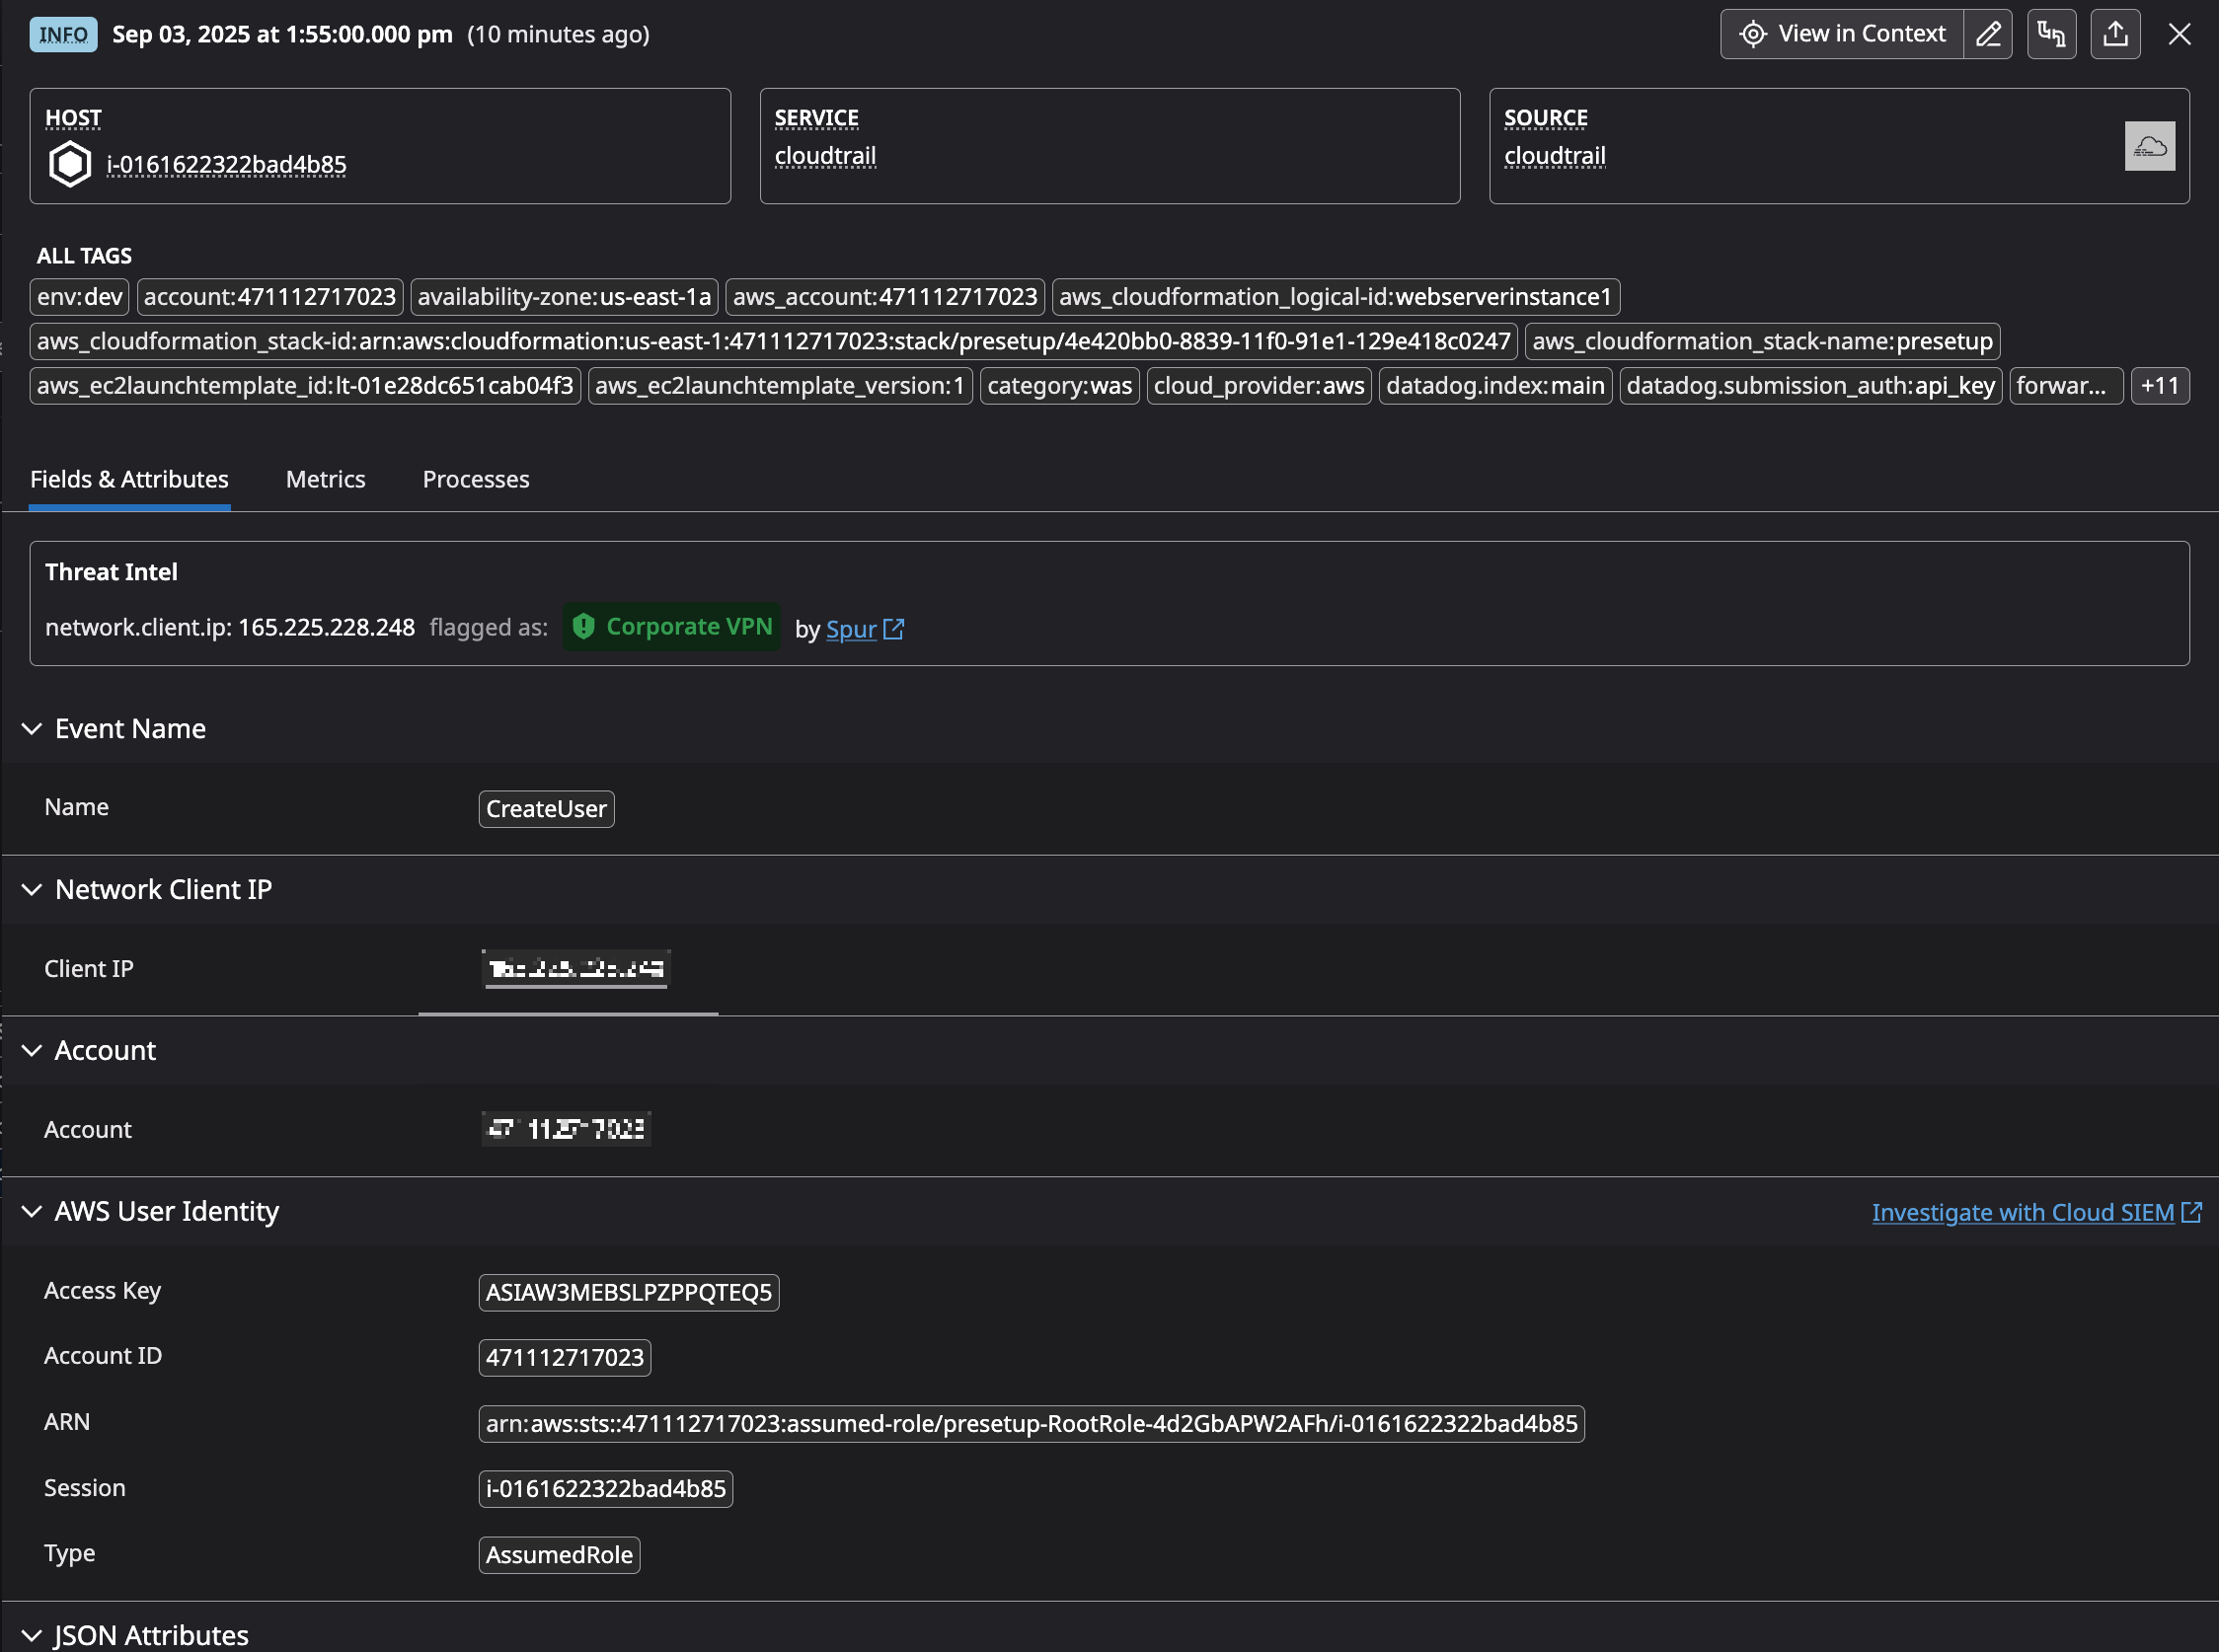Collapse the Event Name section
The image size is (2219, 1652).
click(x=32, y=729)
